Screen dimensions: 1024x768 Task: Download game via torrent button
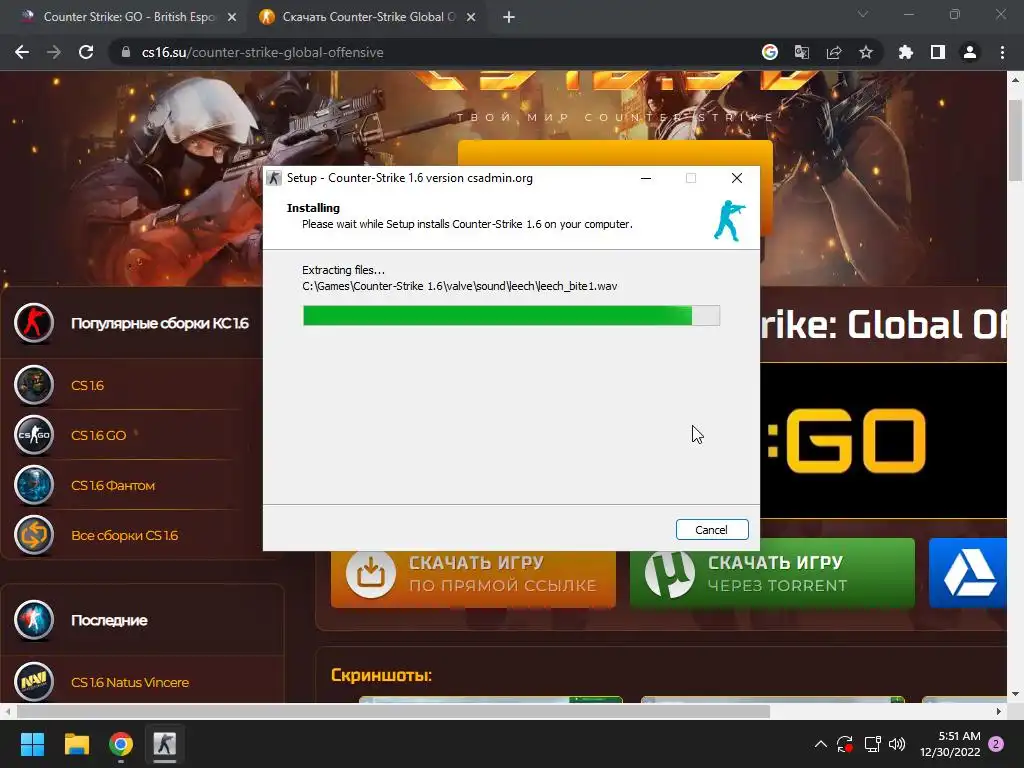tap(773, 573)
